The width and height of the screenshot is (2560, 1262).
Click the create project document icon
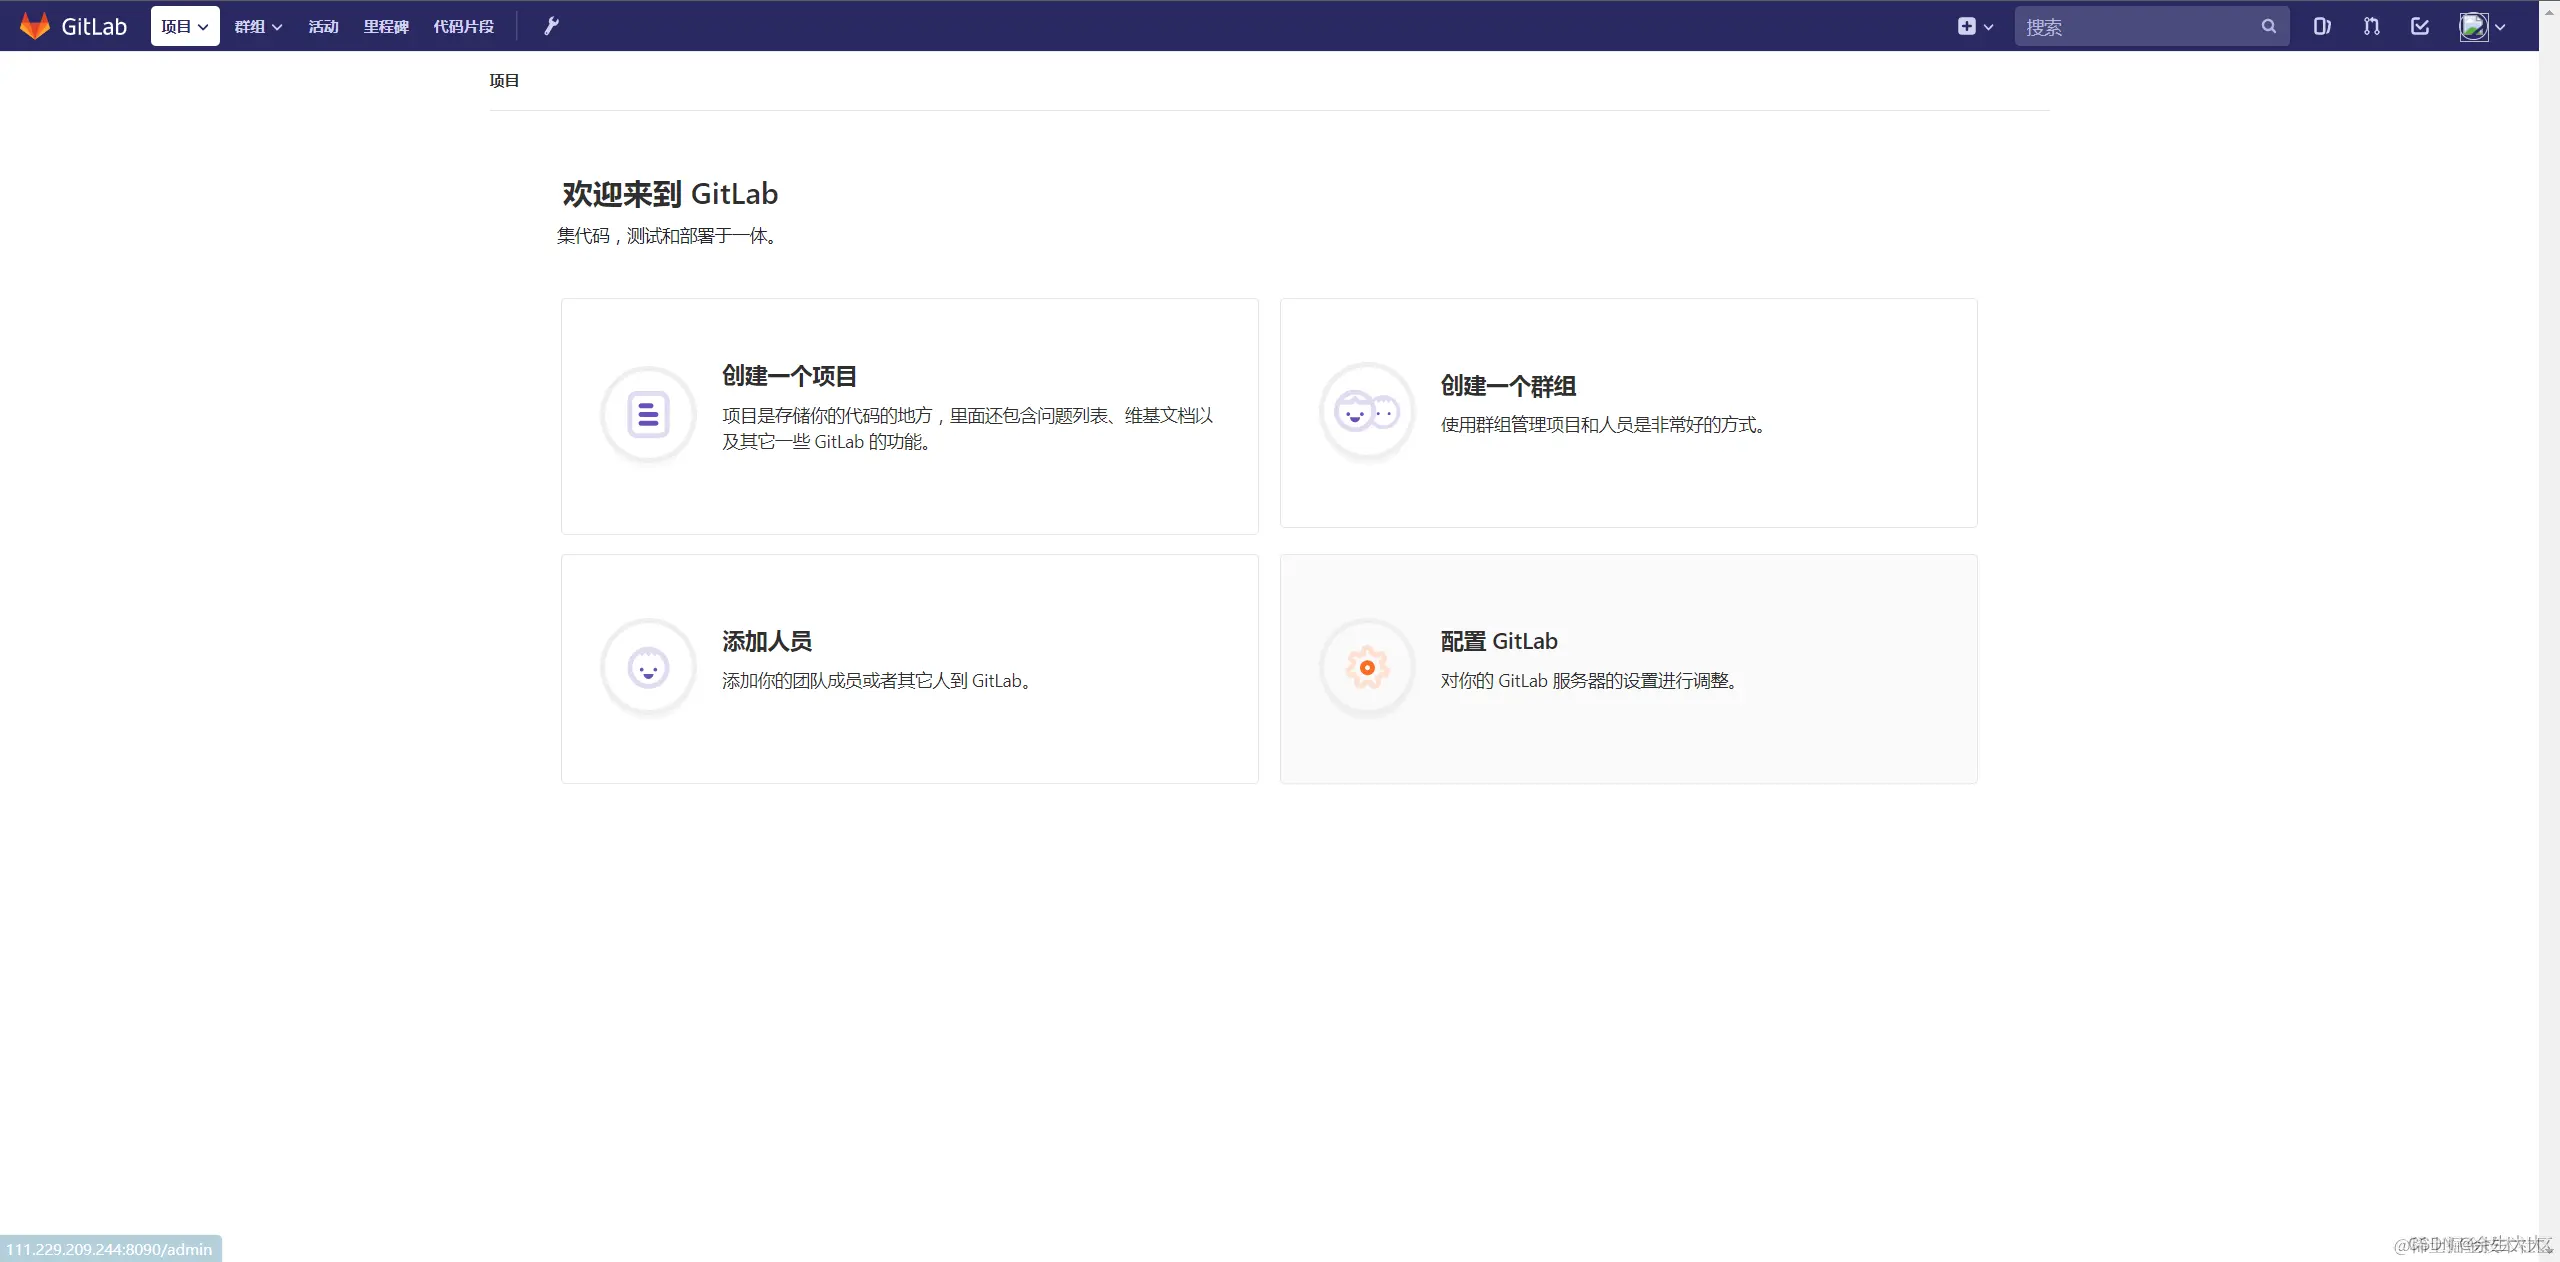coord(648,414)
